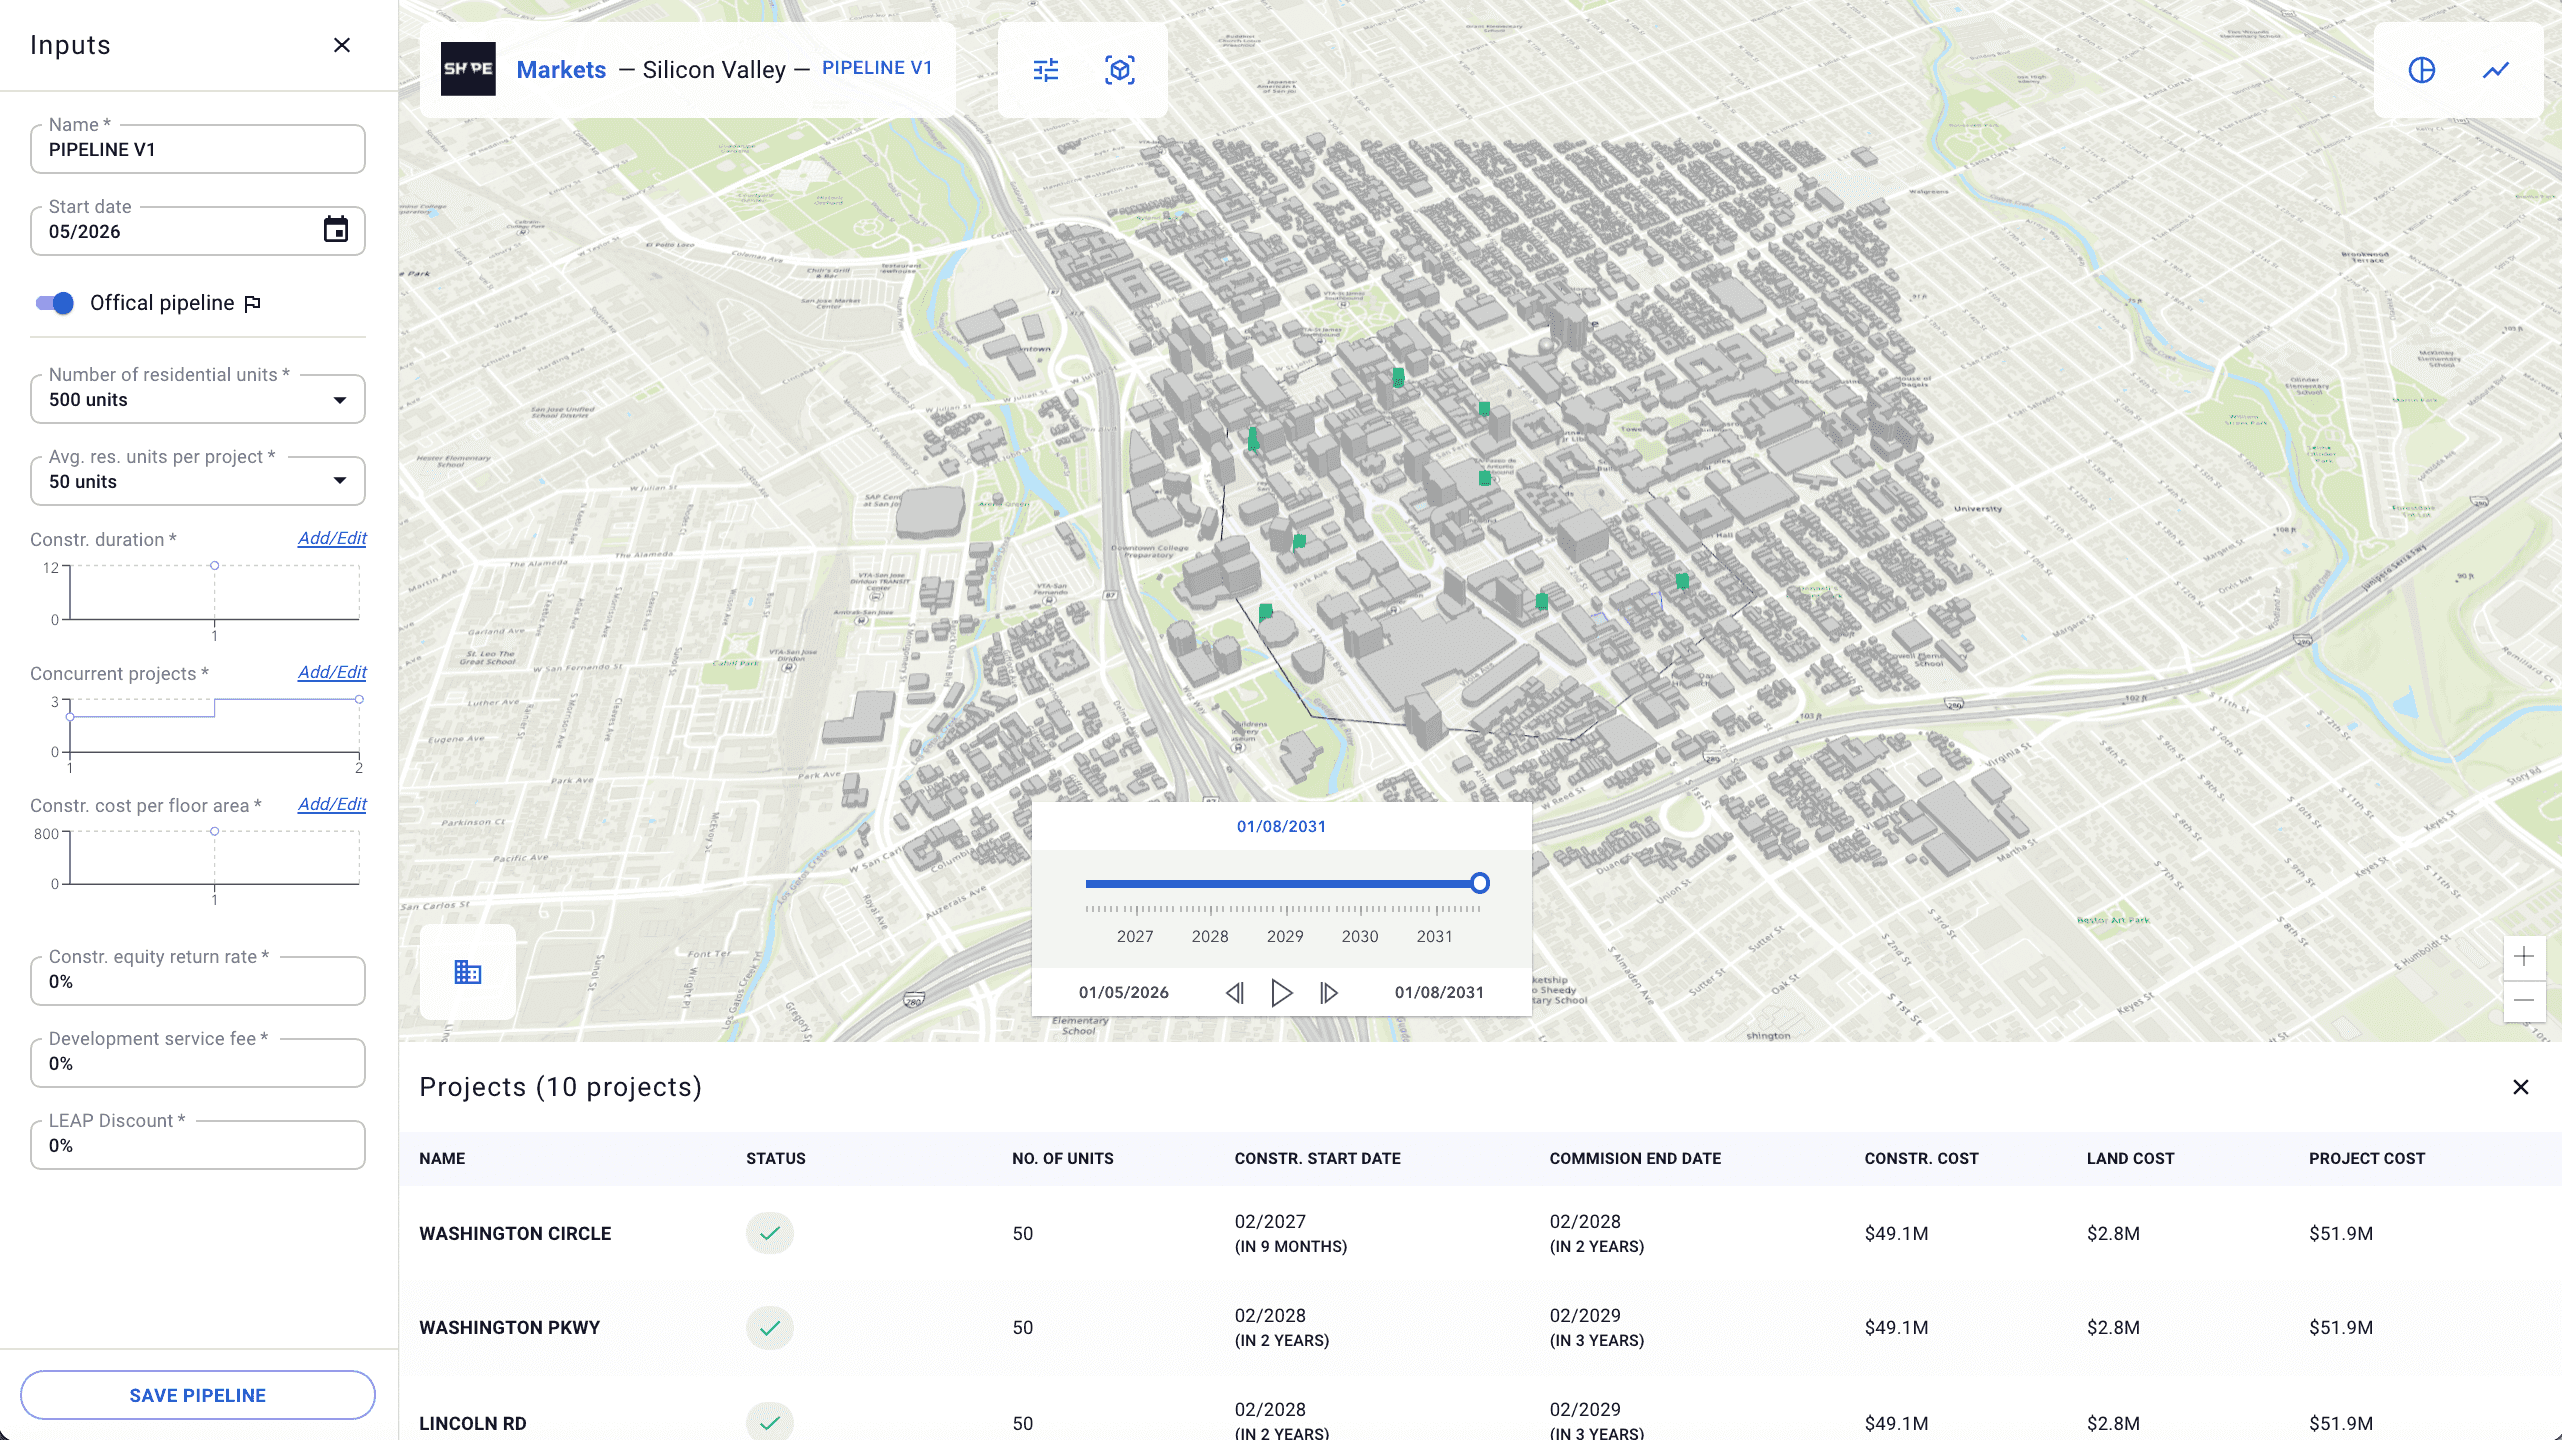2562x1440 pixels.
Task: Click the SAVE PIPELINE button
Action: point(198,1395)
